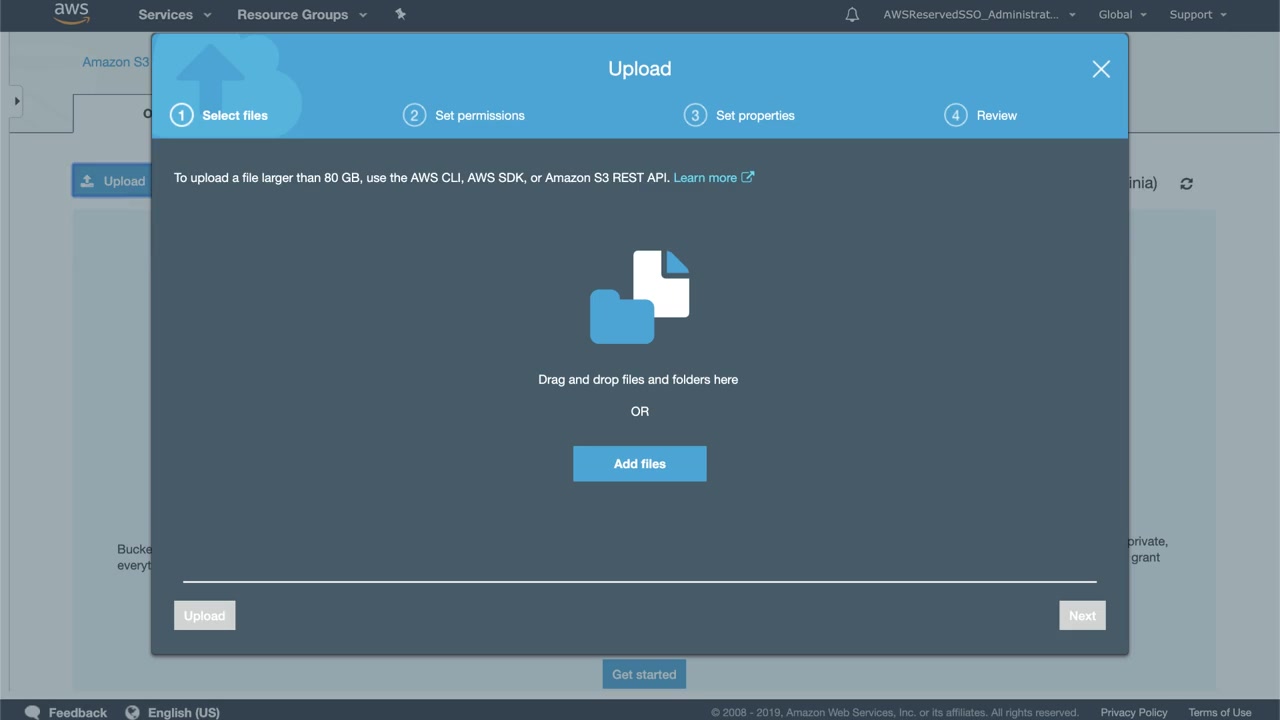Open the Resource Groups dropdown
Image resolution: width=1280 pixels, height=720 pixels.
tap(302, 15)
